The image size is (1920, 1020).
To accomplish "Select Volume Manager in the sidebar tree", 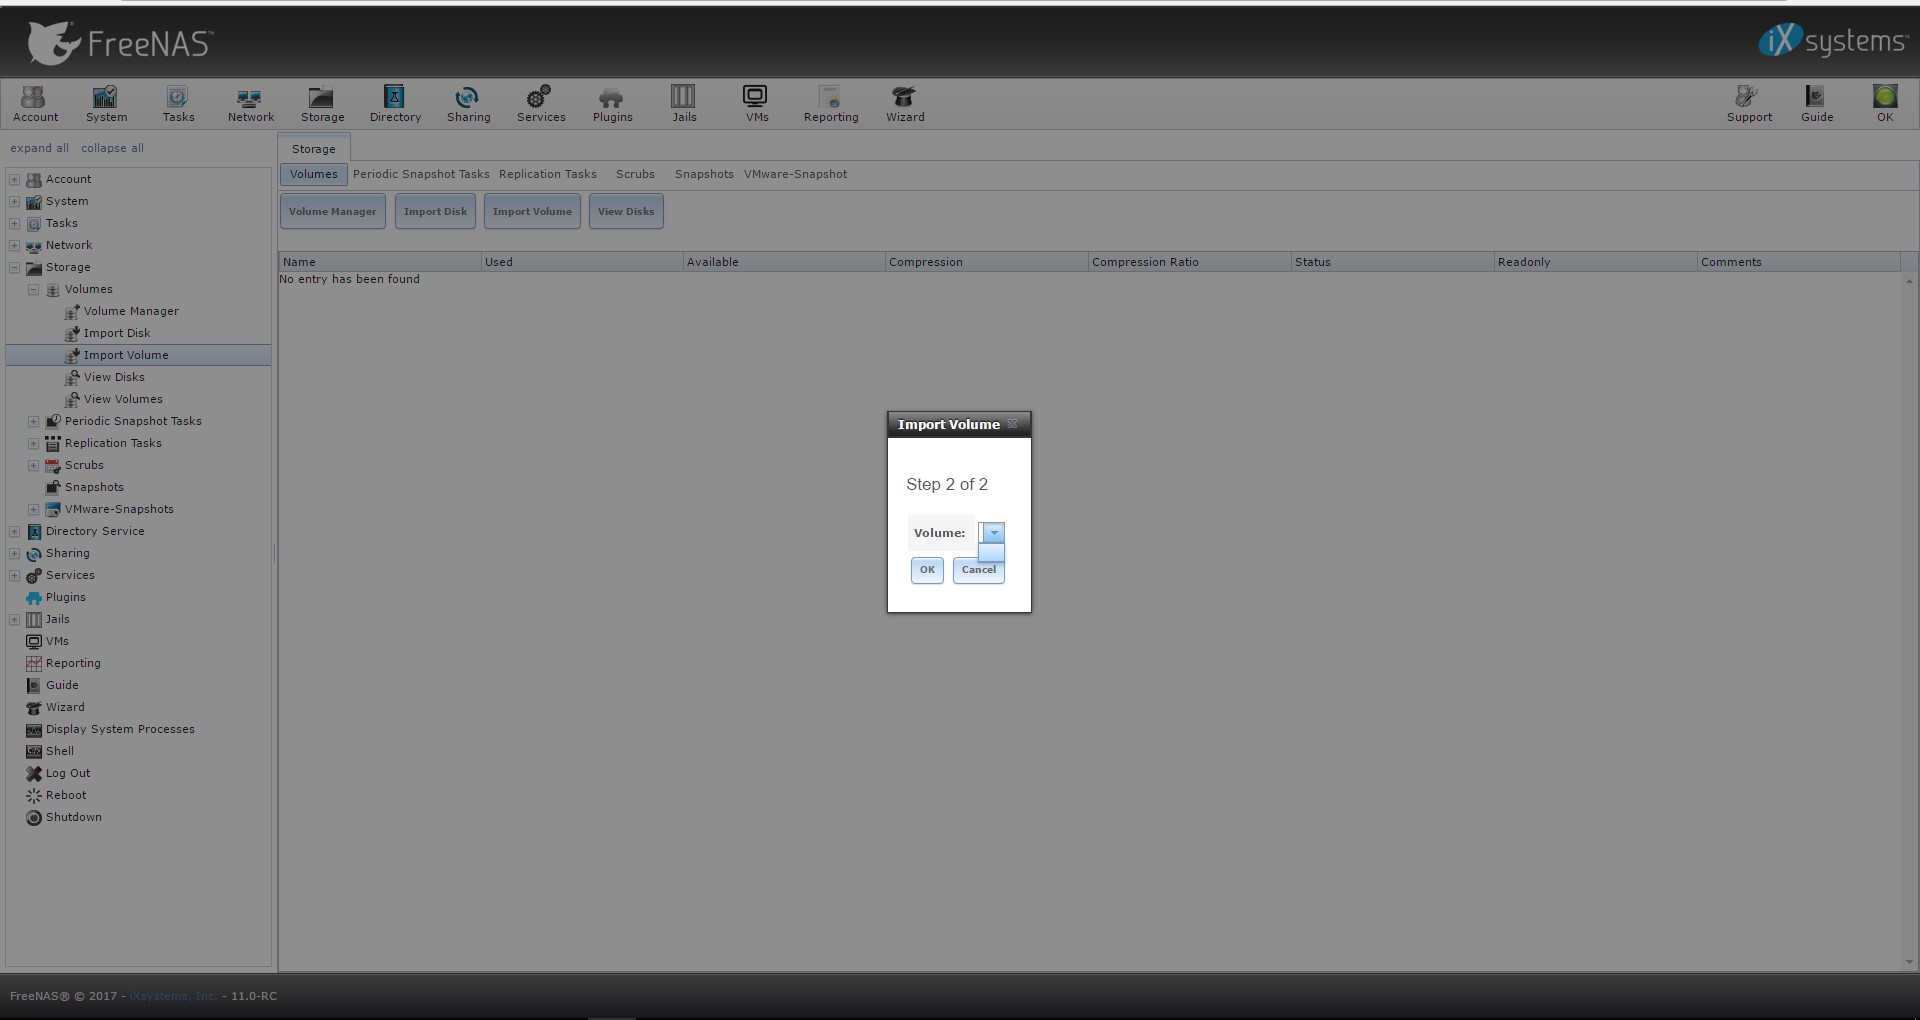I will (x=131, y=311).
